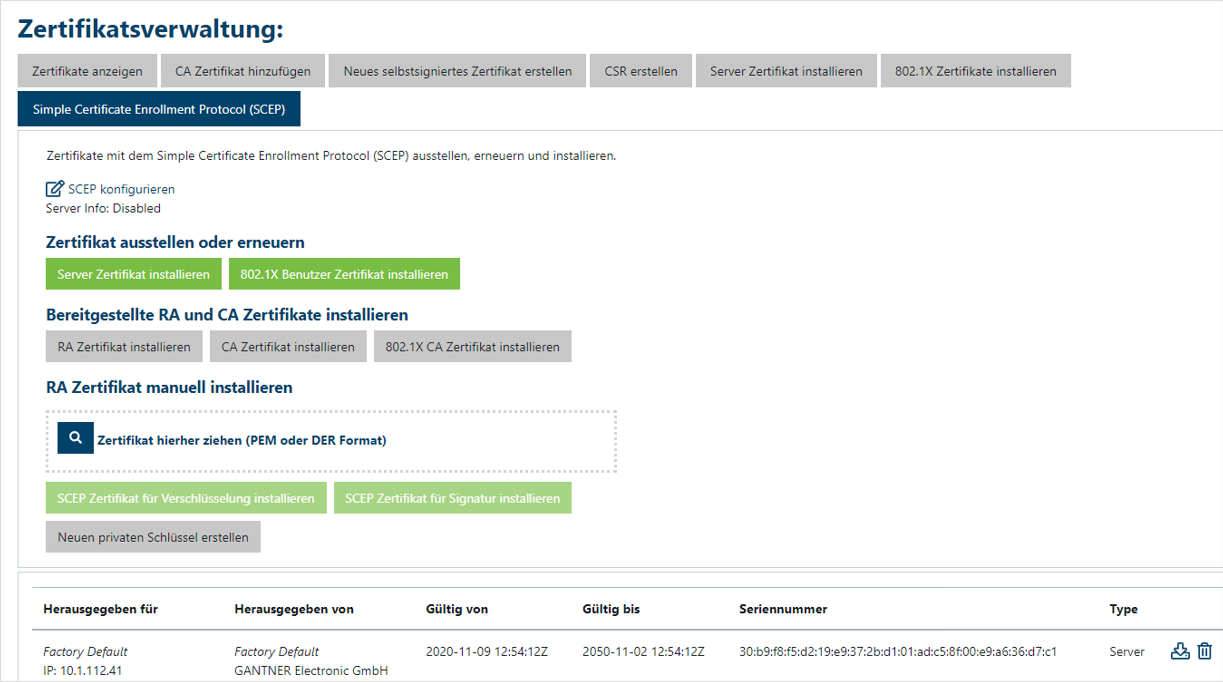Screen dimensions: 1223x682
Task: Click GANTNER Electronic GmbH issuer text
Action: pyautogui.click(x=311, y=671)
